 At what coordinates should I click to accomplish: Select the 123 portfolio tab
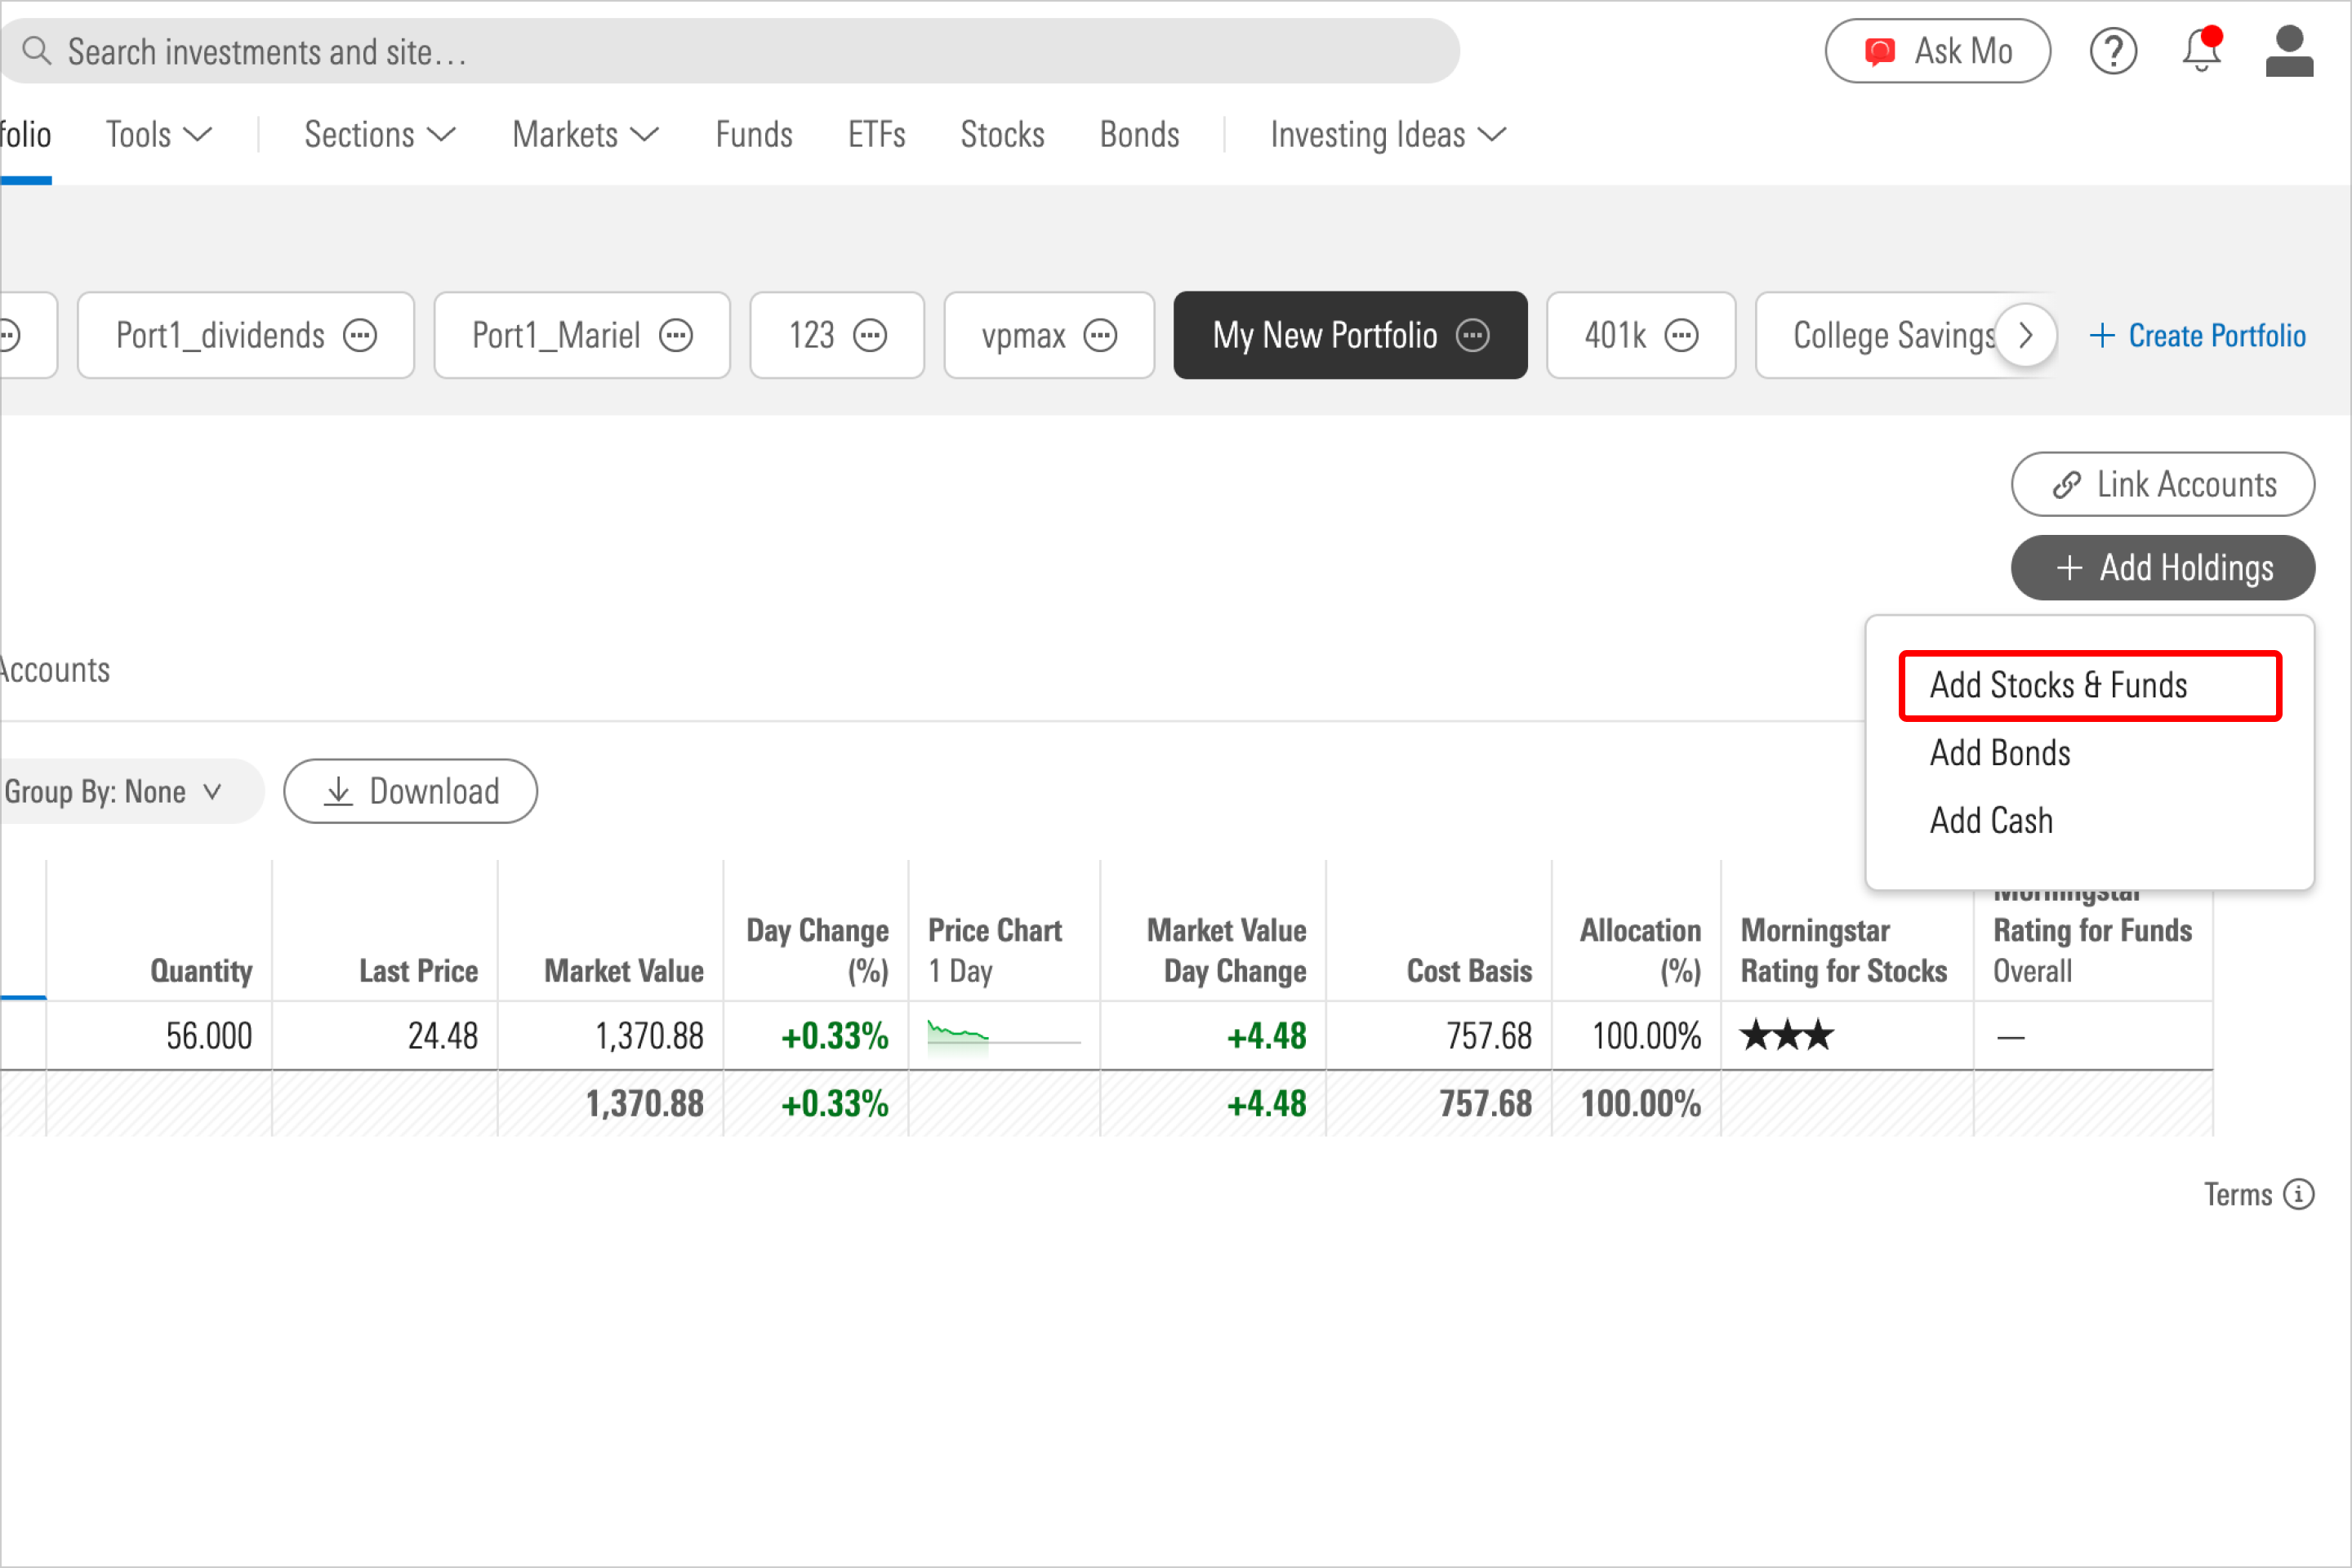836,335
